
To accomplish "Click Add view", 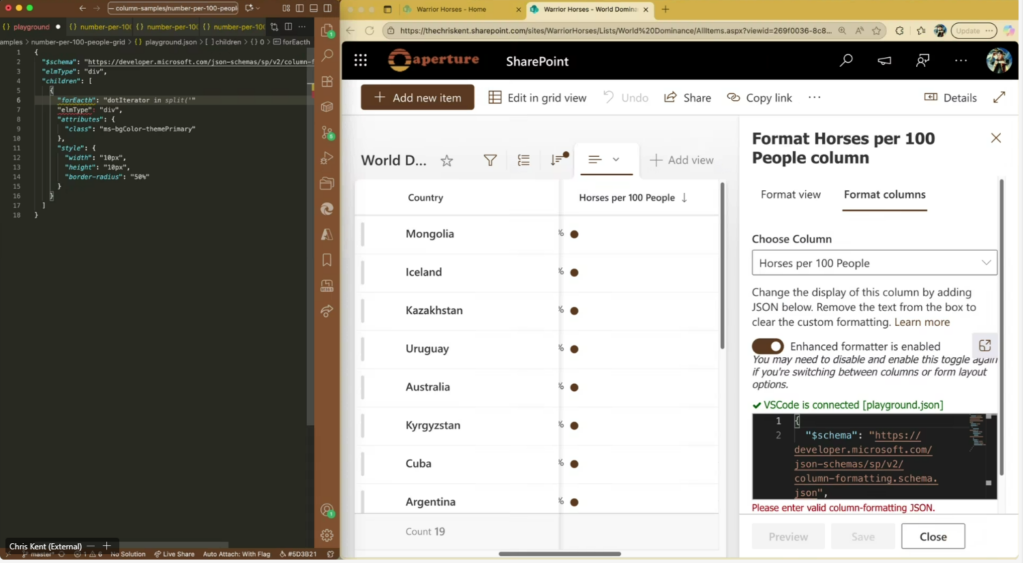I will [x=681, y=160].
